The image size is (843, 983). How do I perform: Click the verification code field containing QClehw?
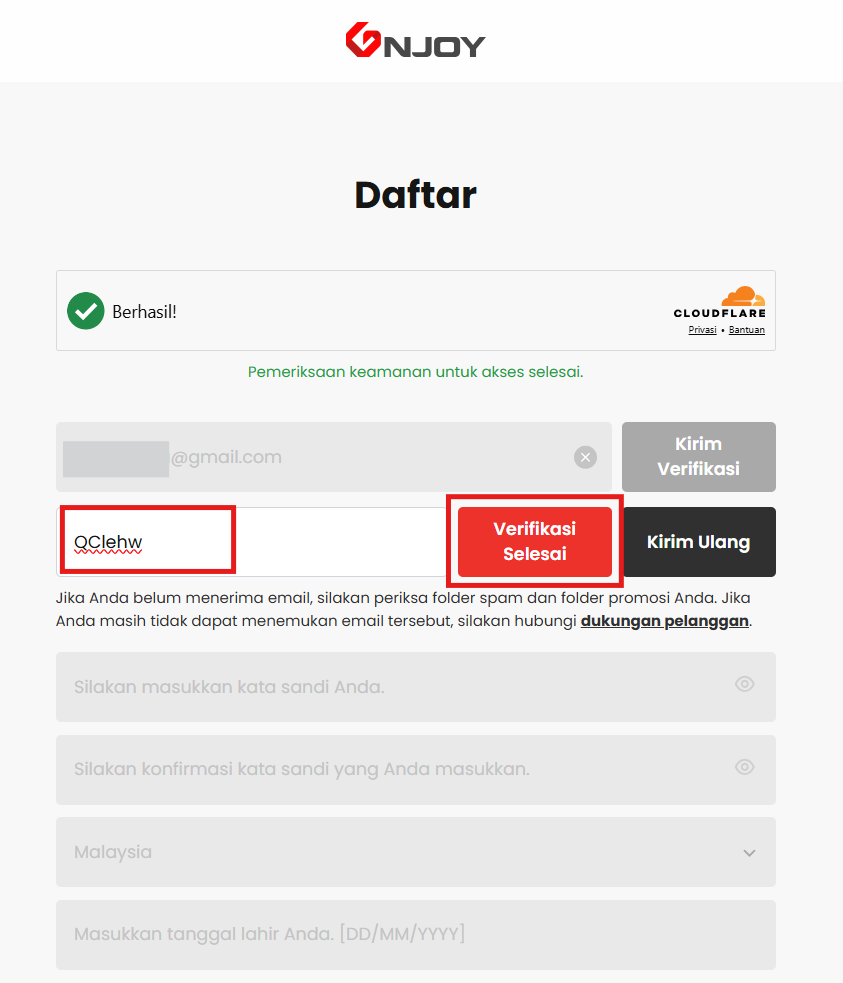251,542
